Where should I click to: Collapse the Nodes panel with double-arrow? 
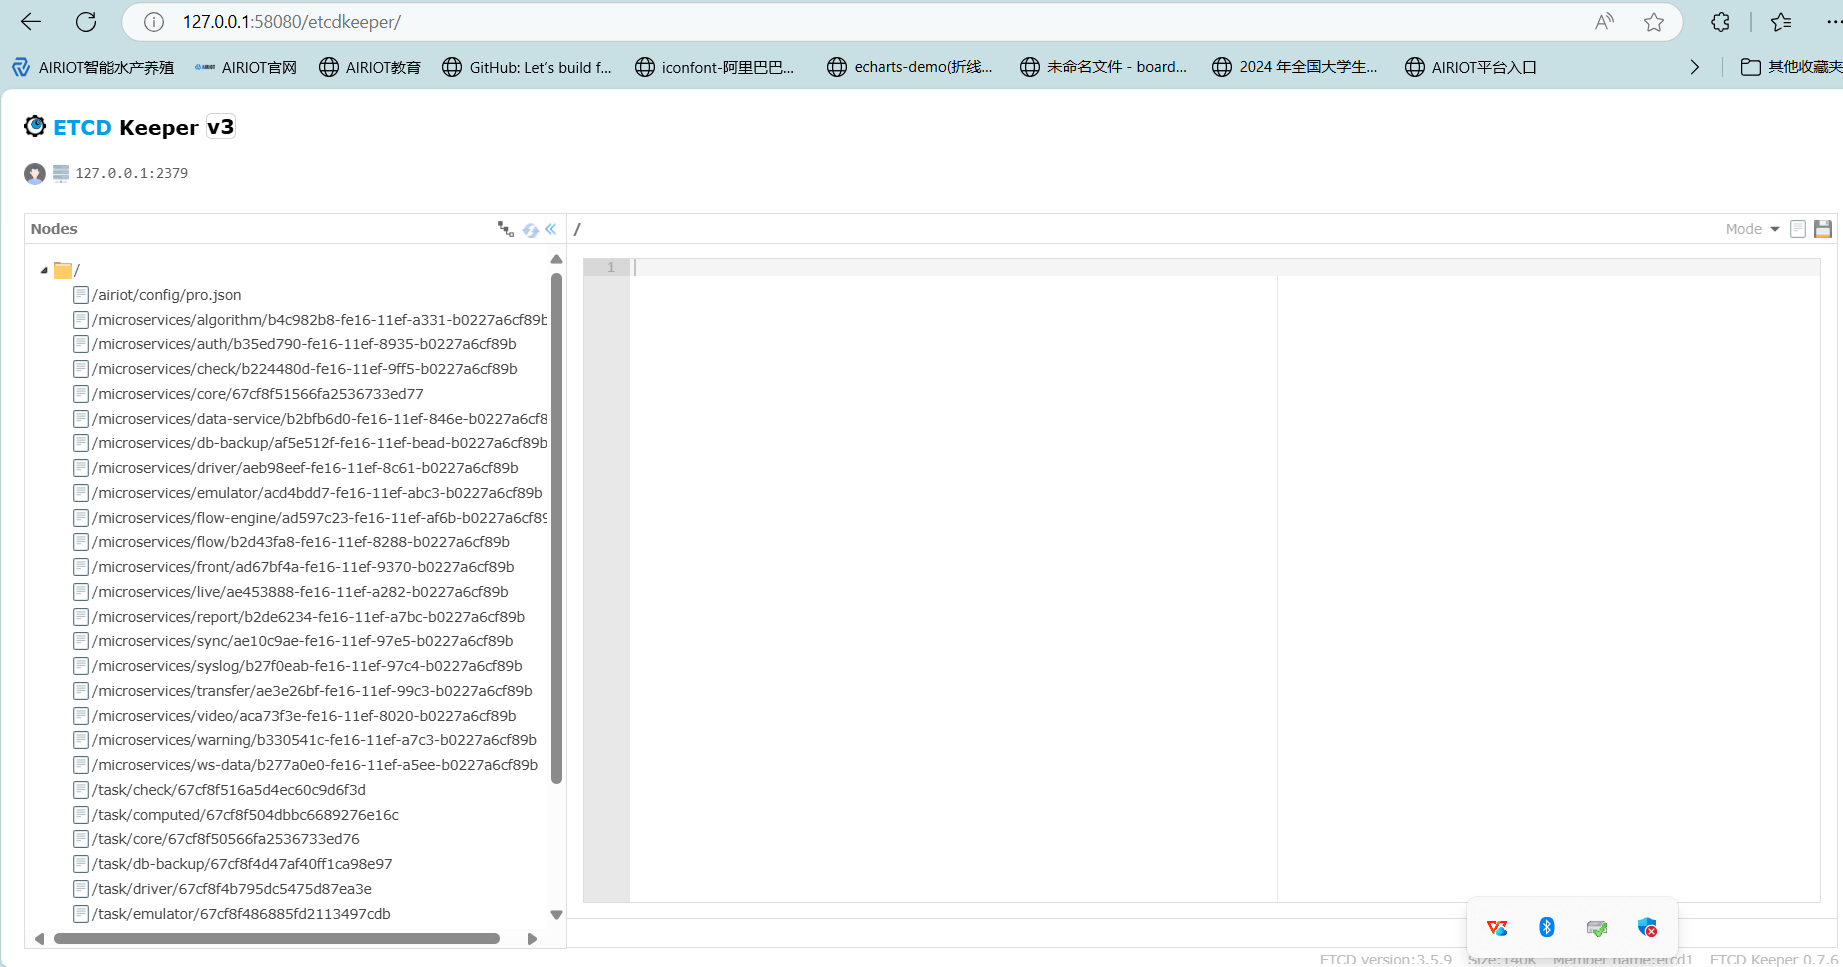550,229
